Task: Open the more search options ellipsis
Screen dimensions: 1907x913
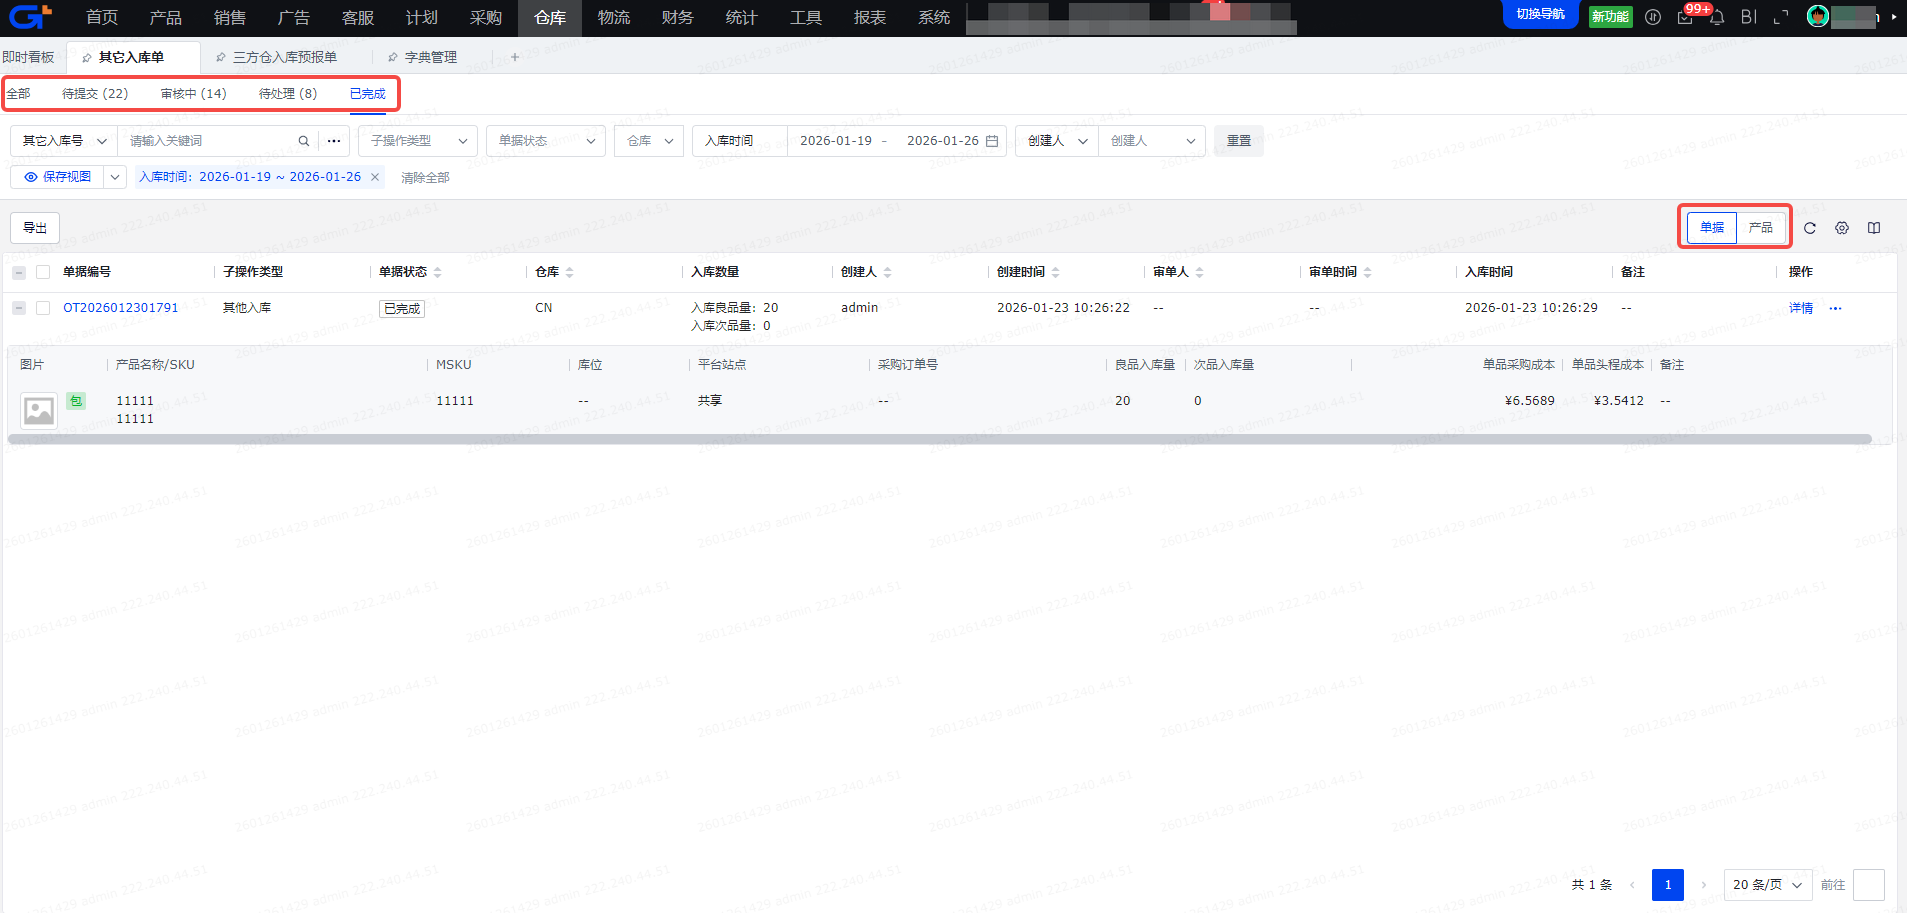Action: click(334, 141)
